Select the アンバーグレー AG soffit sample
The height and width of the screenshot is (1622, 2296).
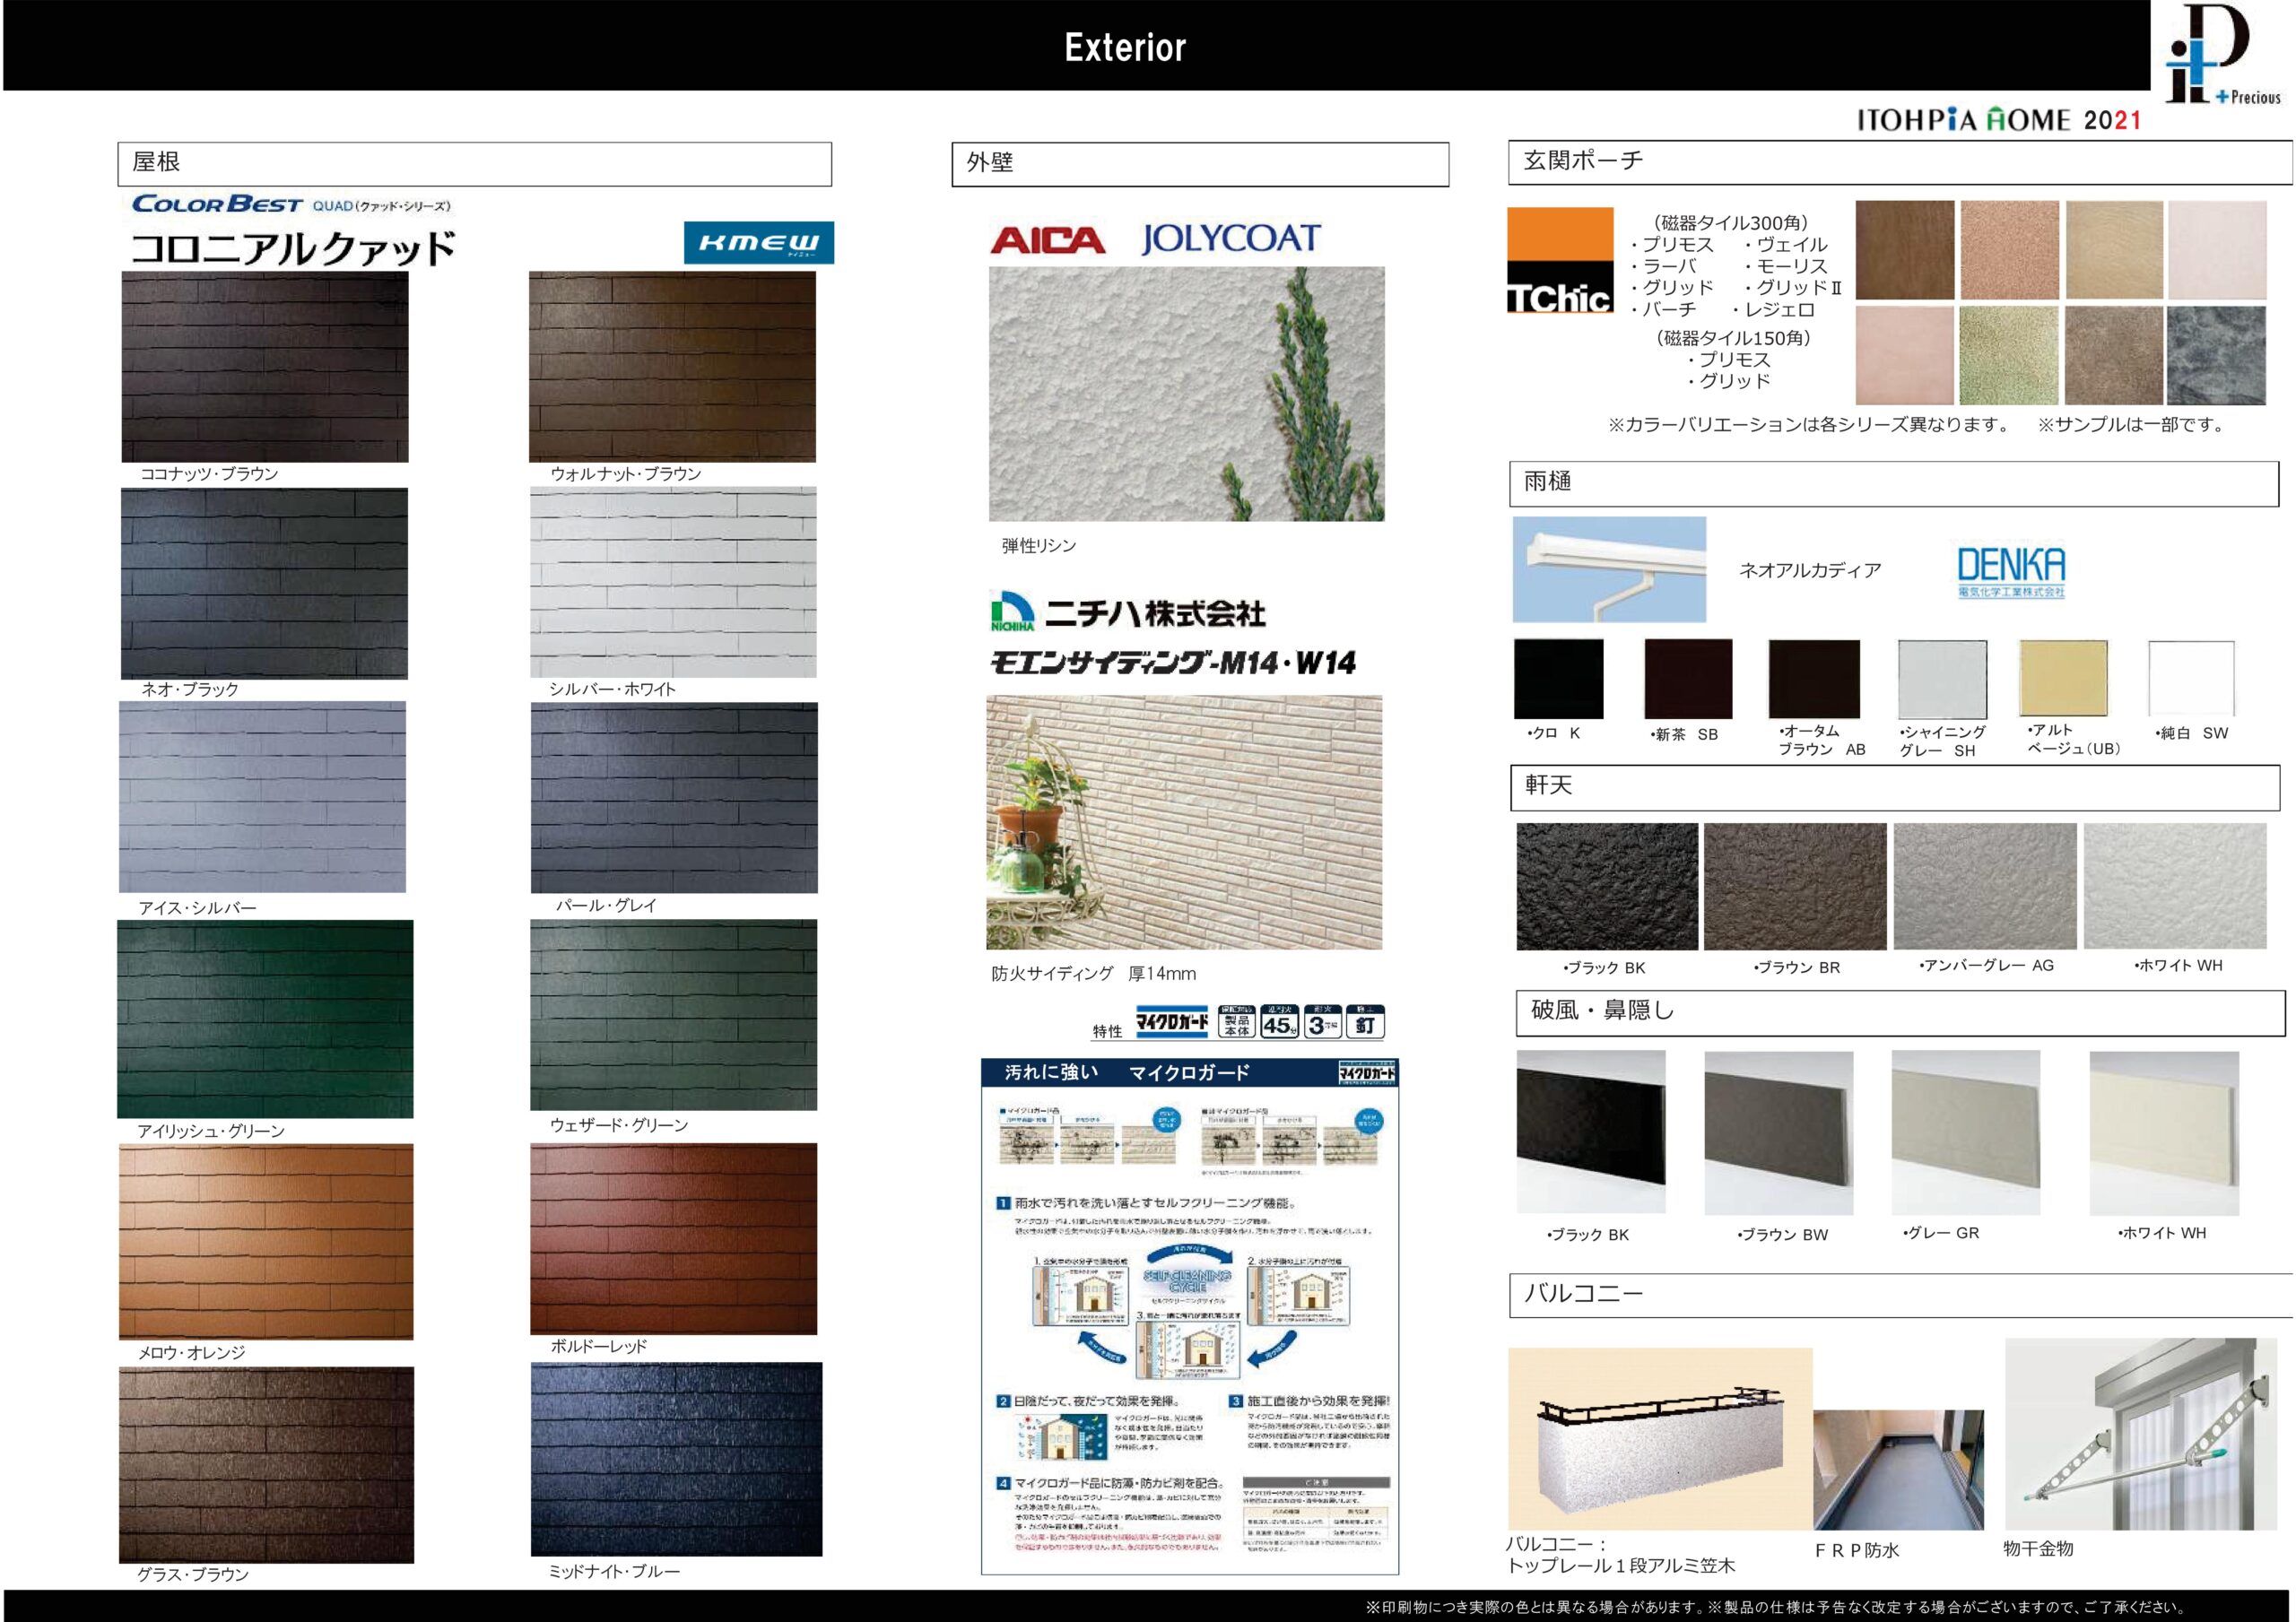1984,886
